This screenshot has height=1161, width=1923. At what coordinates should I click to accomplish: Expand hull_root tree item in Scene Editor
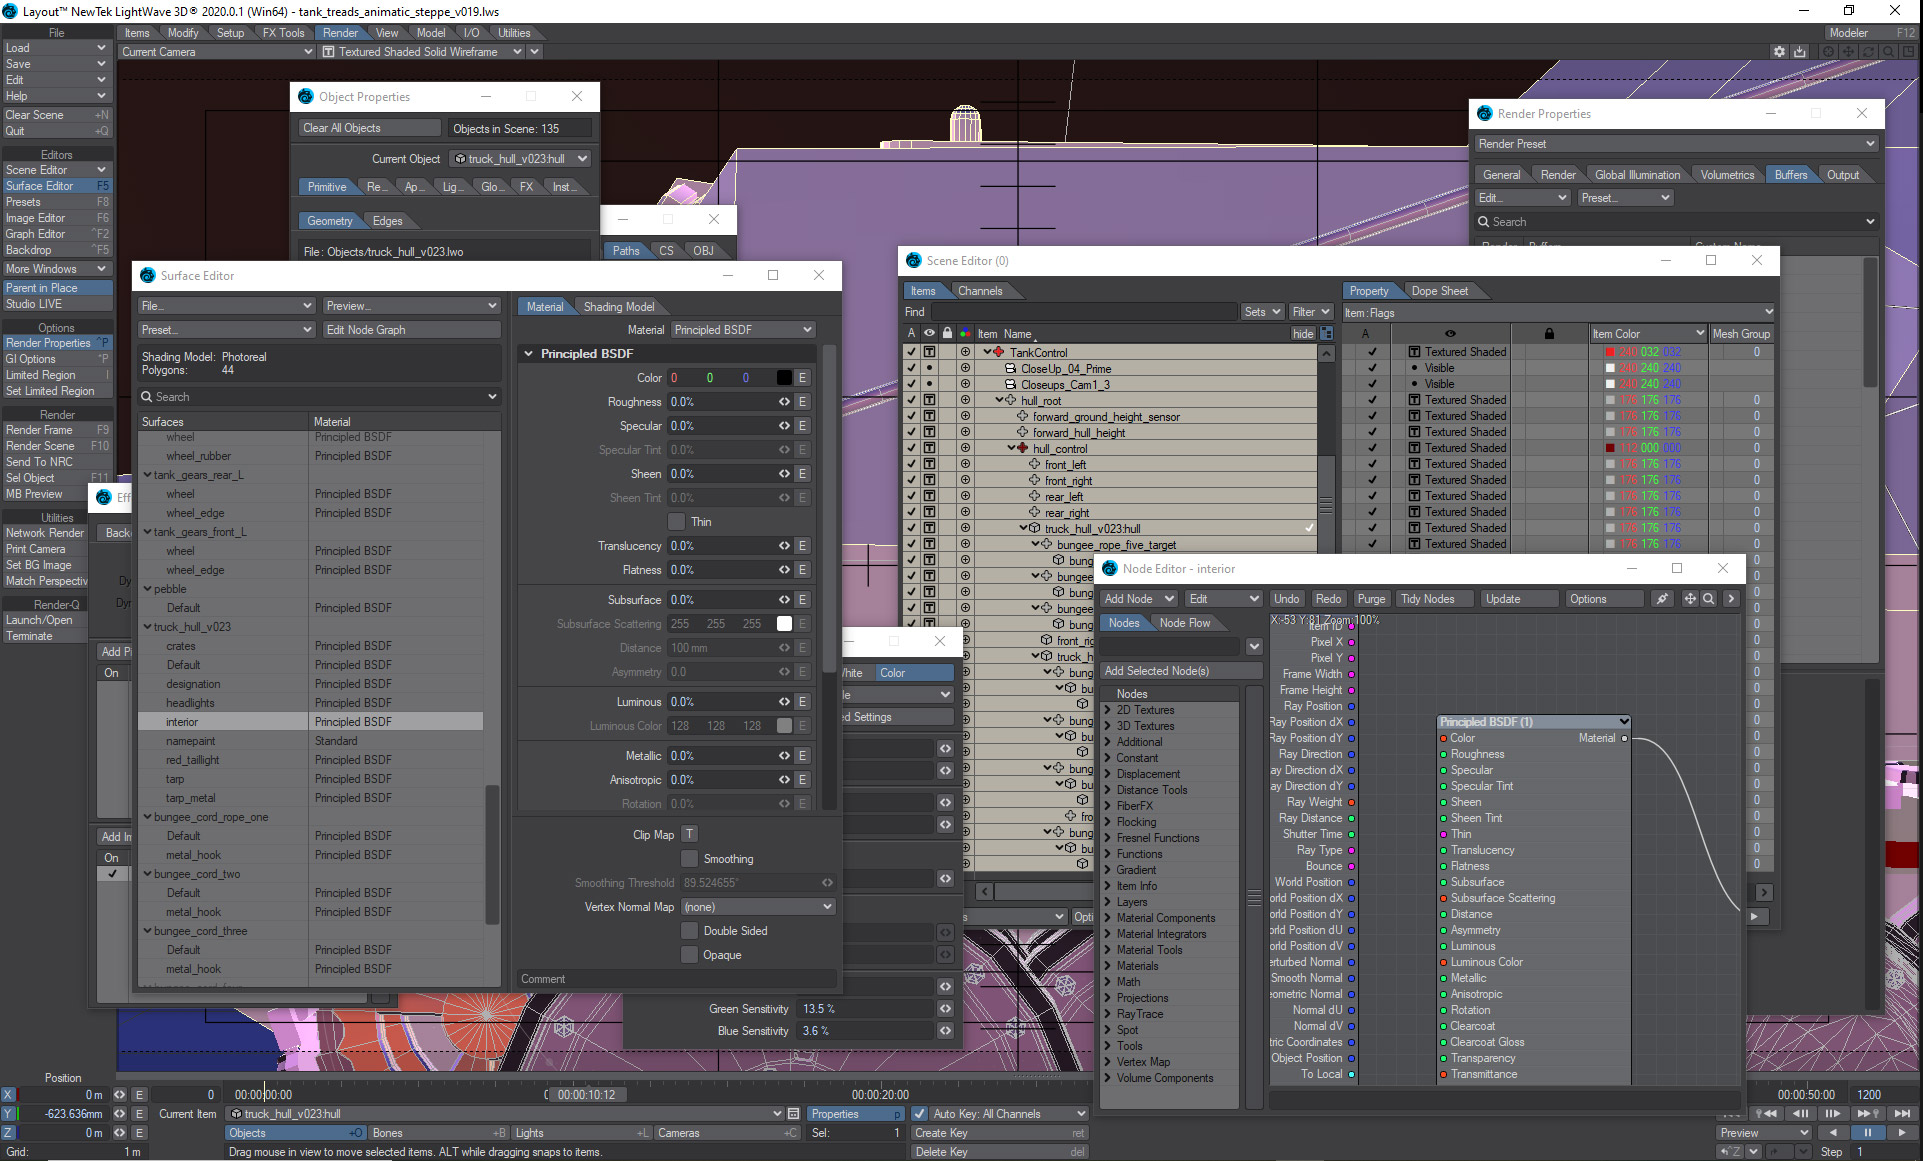1003,401
